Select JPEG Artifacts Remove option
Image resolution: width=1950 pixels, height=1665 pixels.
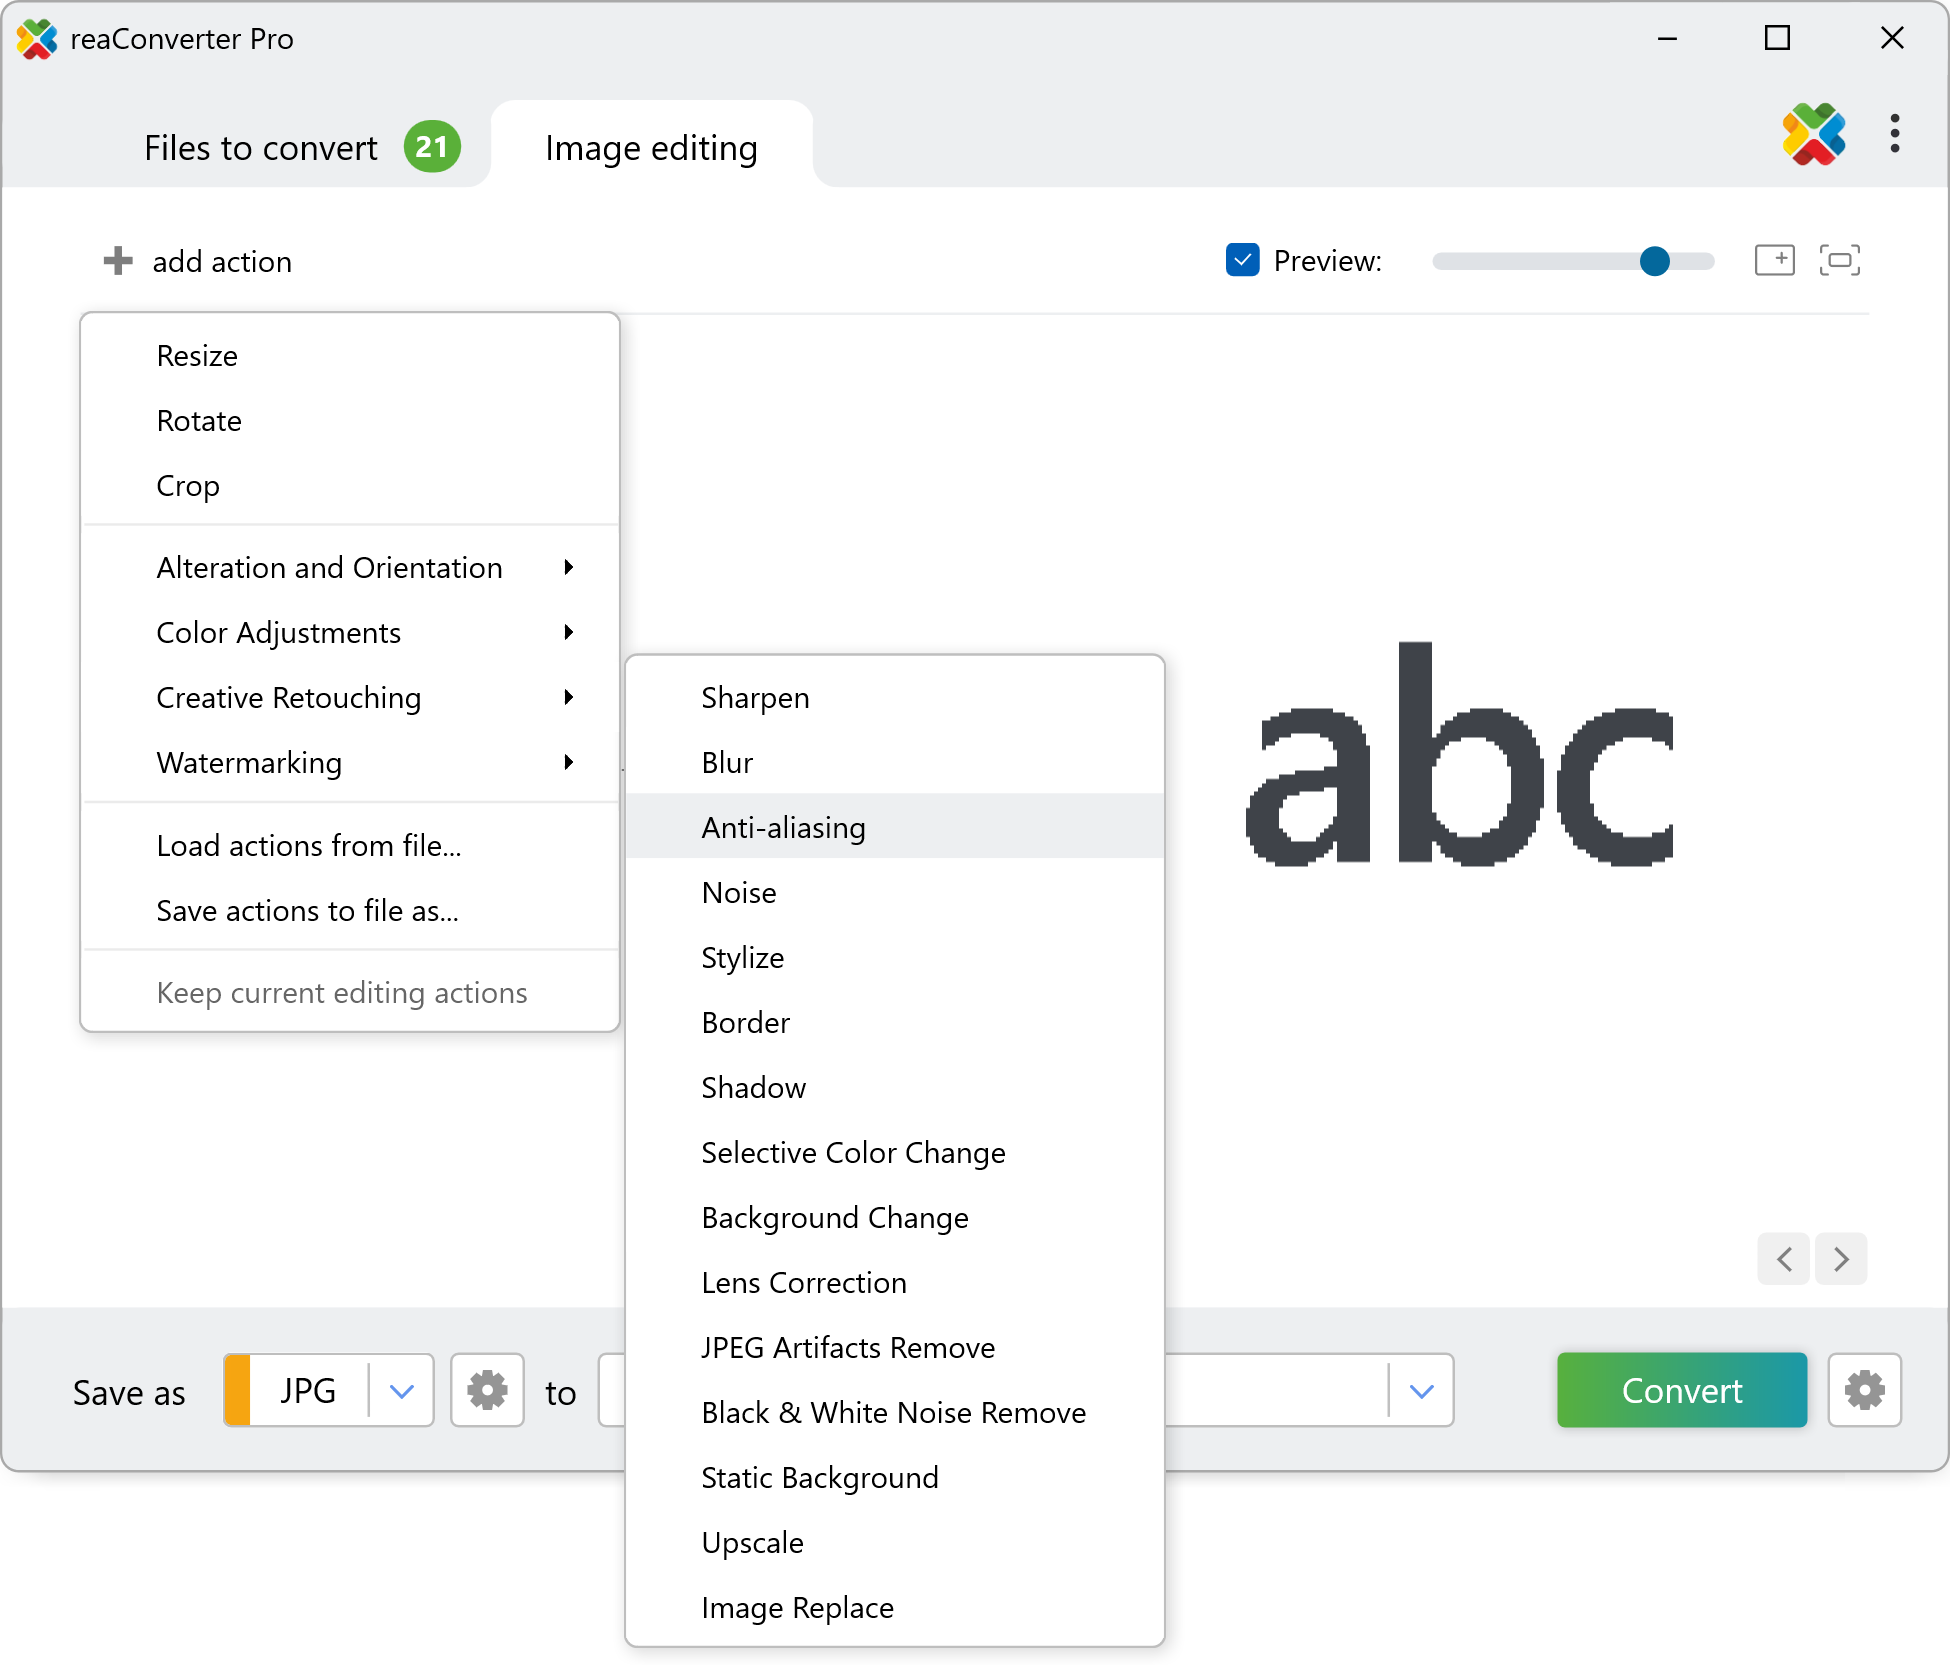click(847, 1347)
